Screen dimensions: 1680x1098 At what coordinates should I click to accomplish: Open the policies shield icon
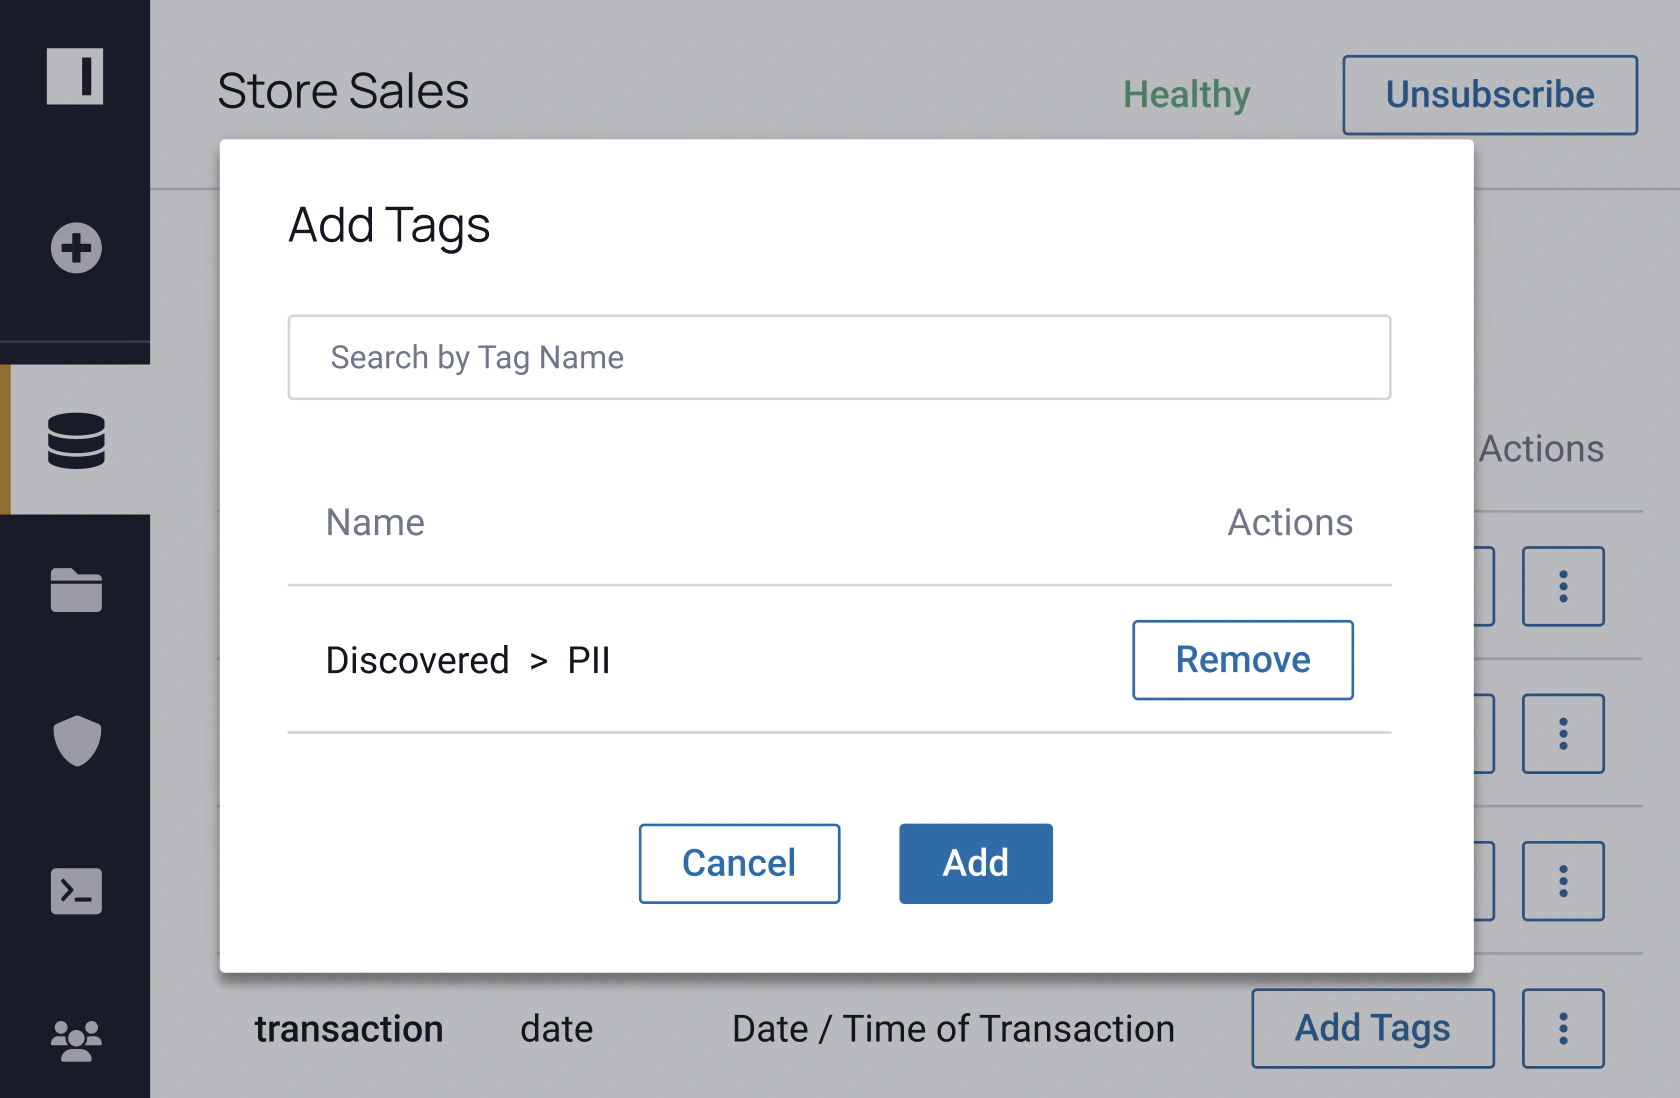(x=77, y=741)
